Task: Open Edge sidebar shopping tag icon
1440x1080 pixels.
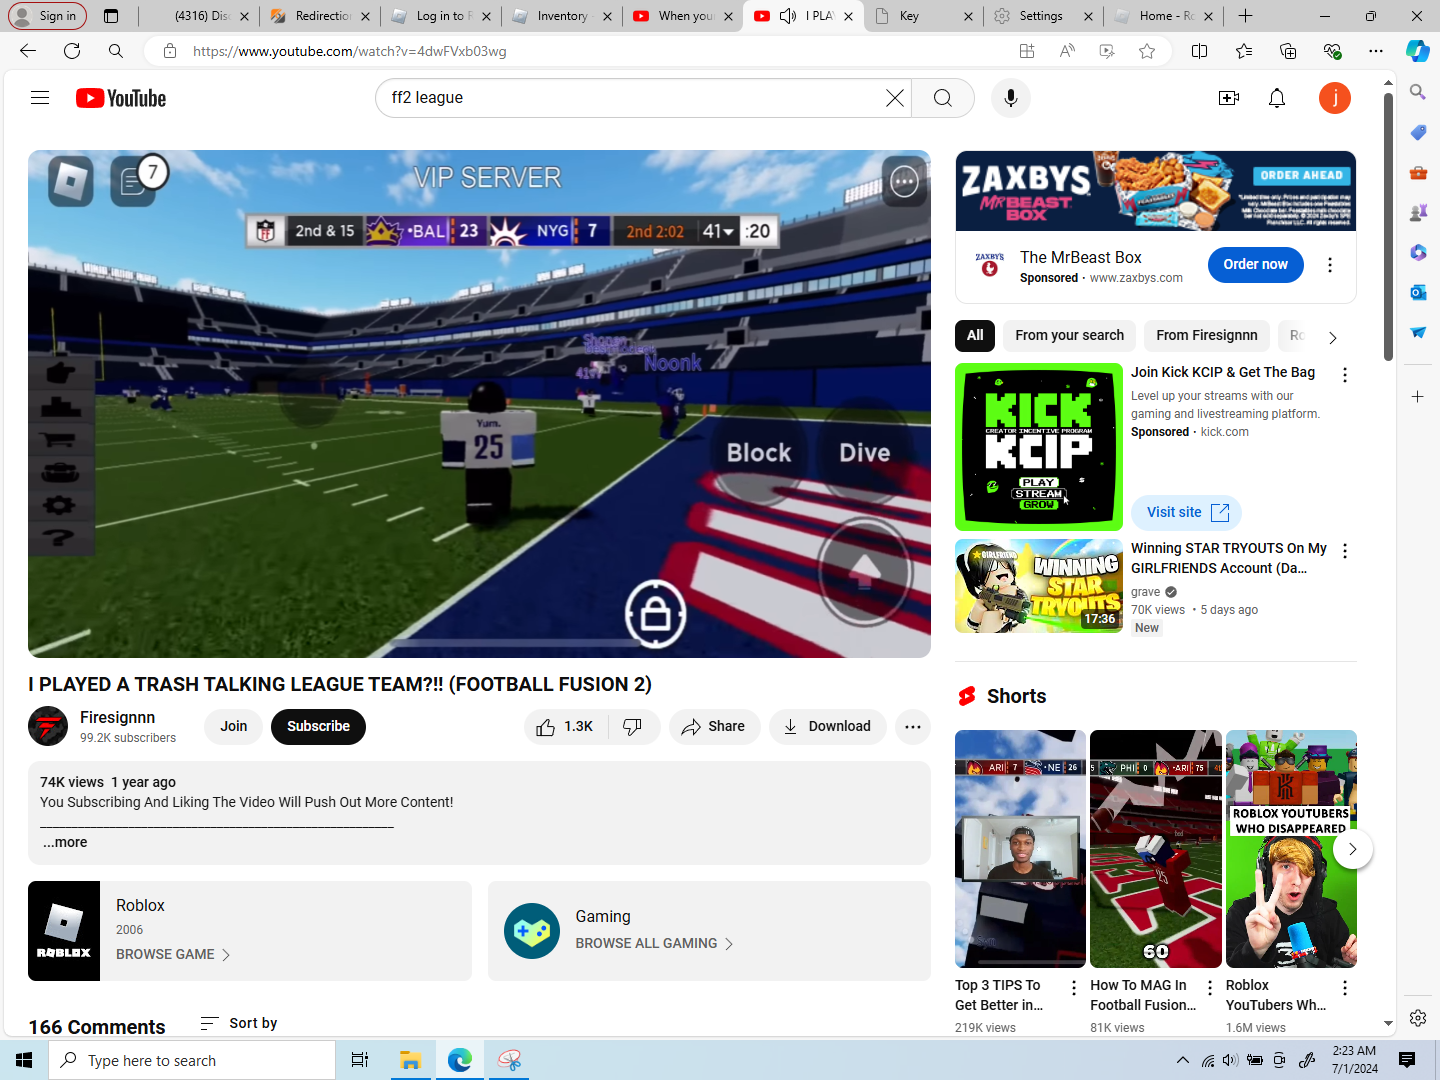Action: [x=1418, y=132]
